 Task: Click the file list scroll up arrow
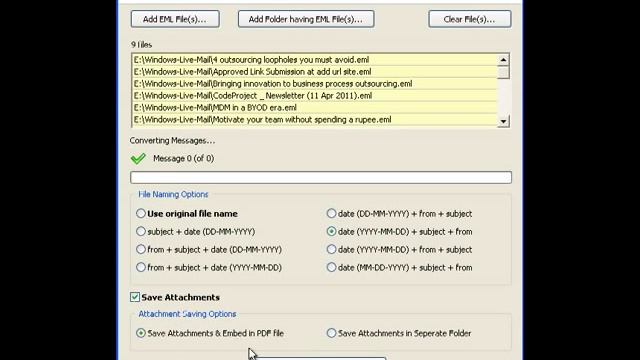[503, 60]
